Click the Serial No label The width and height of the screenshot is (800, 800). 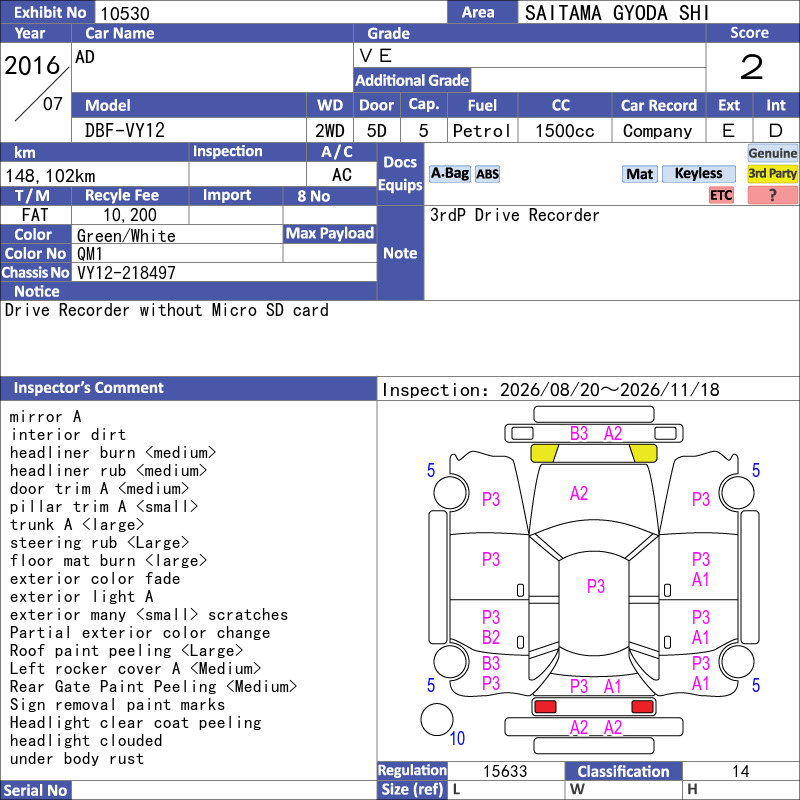tap(36, 790)
